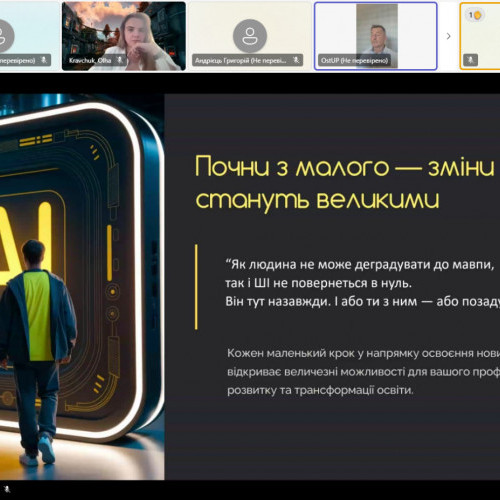
Task: Click the muted microphone icon in the bottom-left corner
Action: (7, 489)
